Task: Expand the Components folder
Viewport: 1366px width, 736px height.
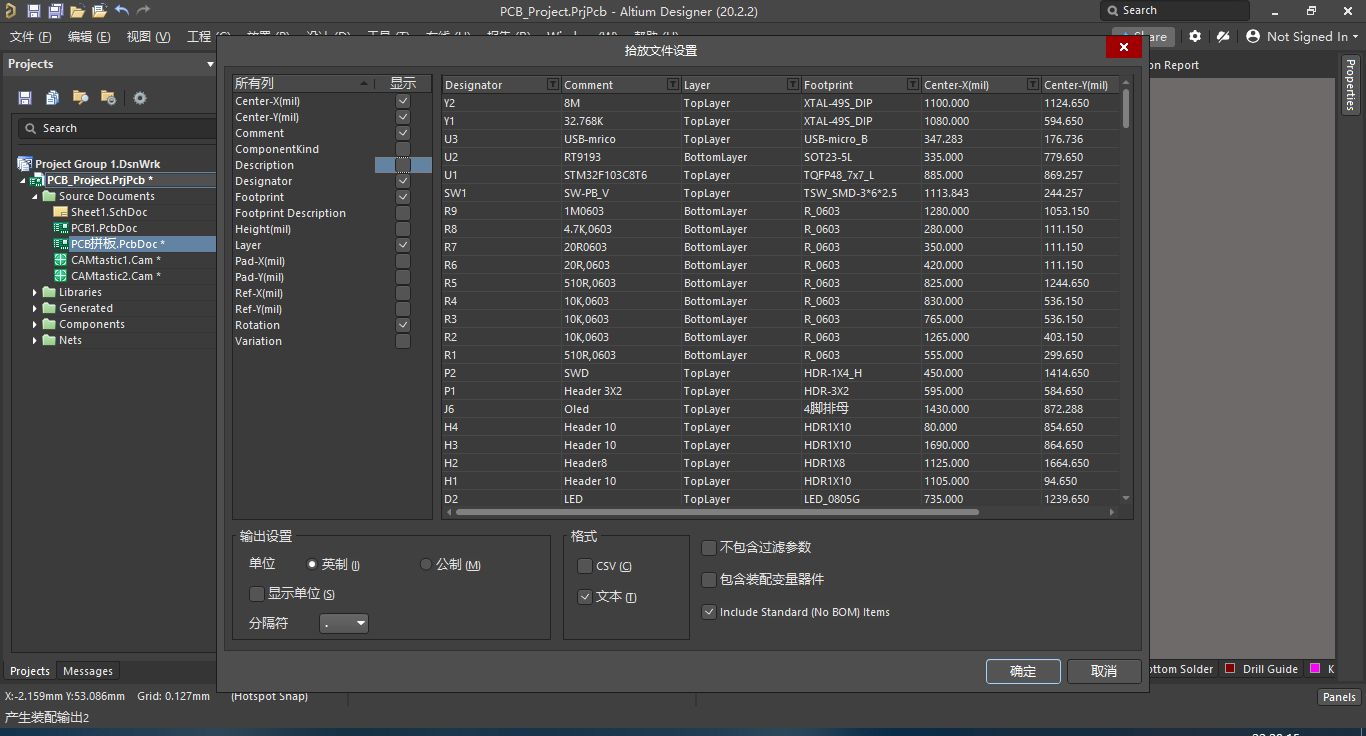Action: [35, 324]
